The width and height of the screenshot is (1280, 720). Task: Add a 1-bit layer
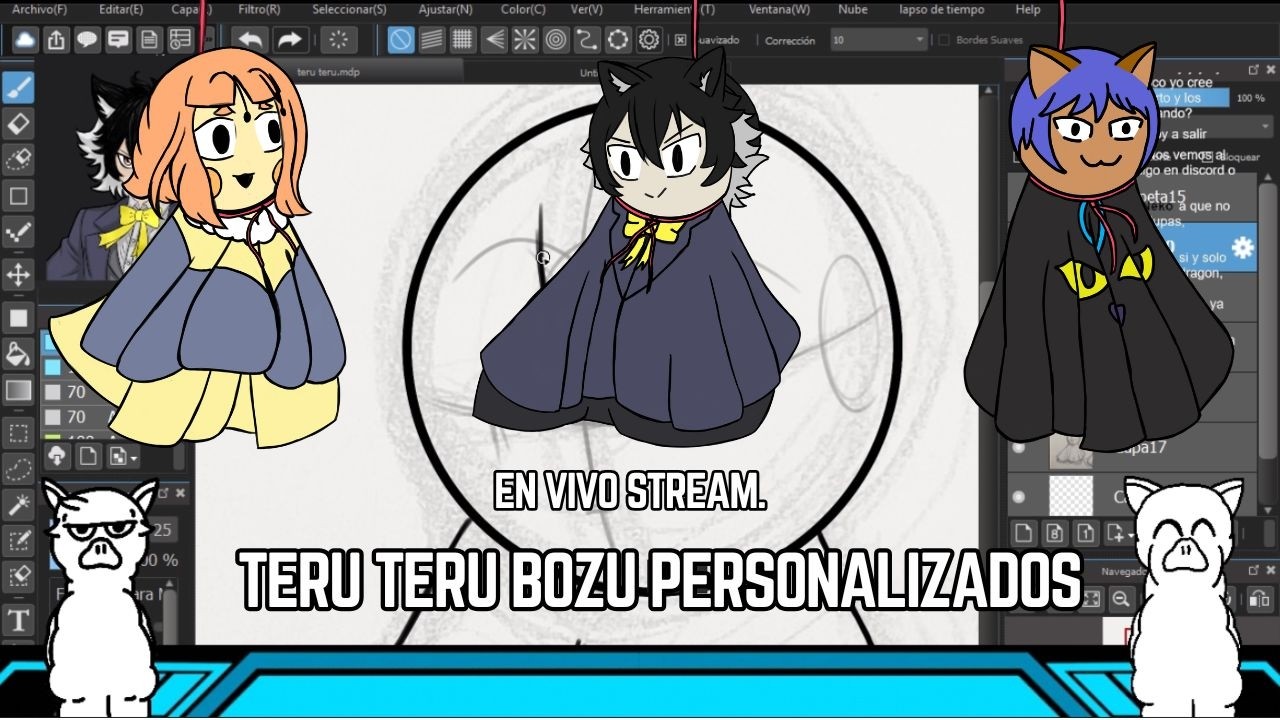click(x=1086, y=532)
